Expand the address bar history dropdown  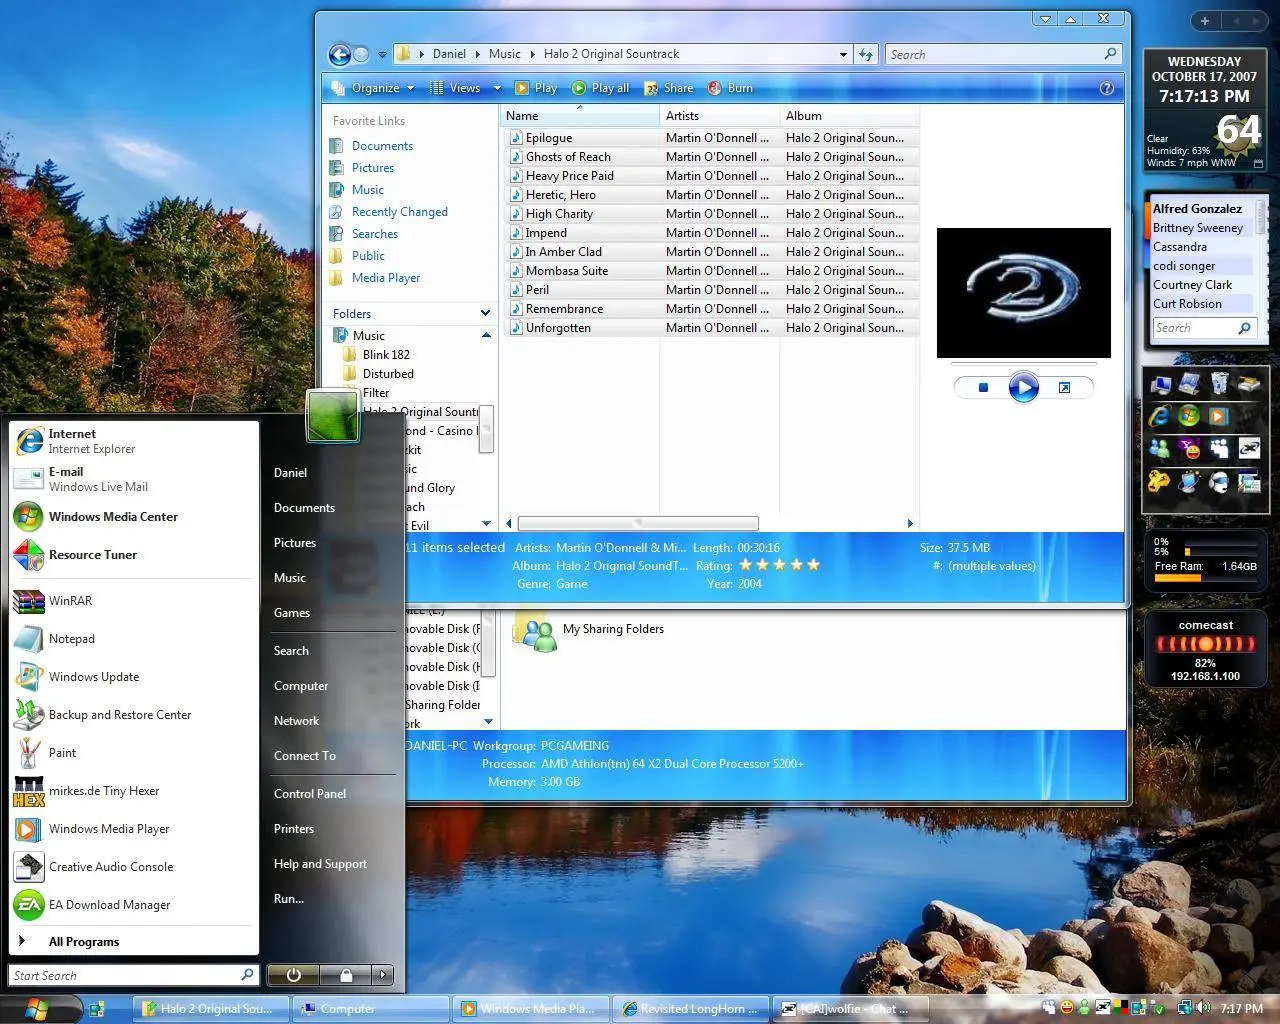pos(844,55)
